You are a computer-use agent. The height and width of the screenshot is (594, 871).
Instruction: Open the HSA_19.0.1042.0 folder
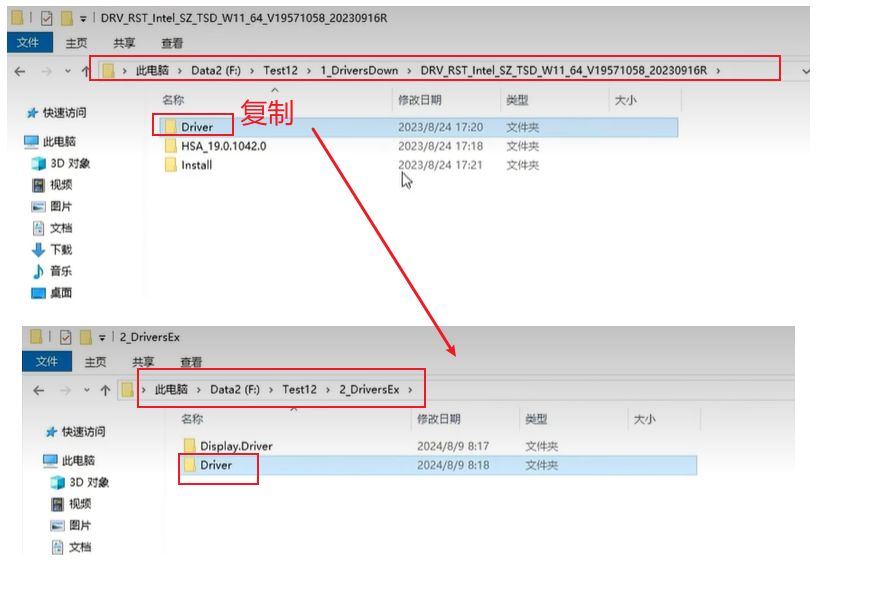click(x=223, y=146)
